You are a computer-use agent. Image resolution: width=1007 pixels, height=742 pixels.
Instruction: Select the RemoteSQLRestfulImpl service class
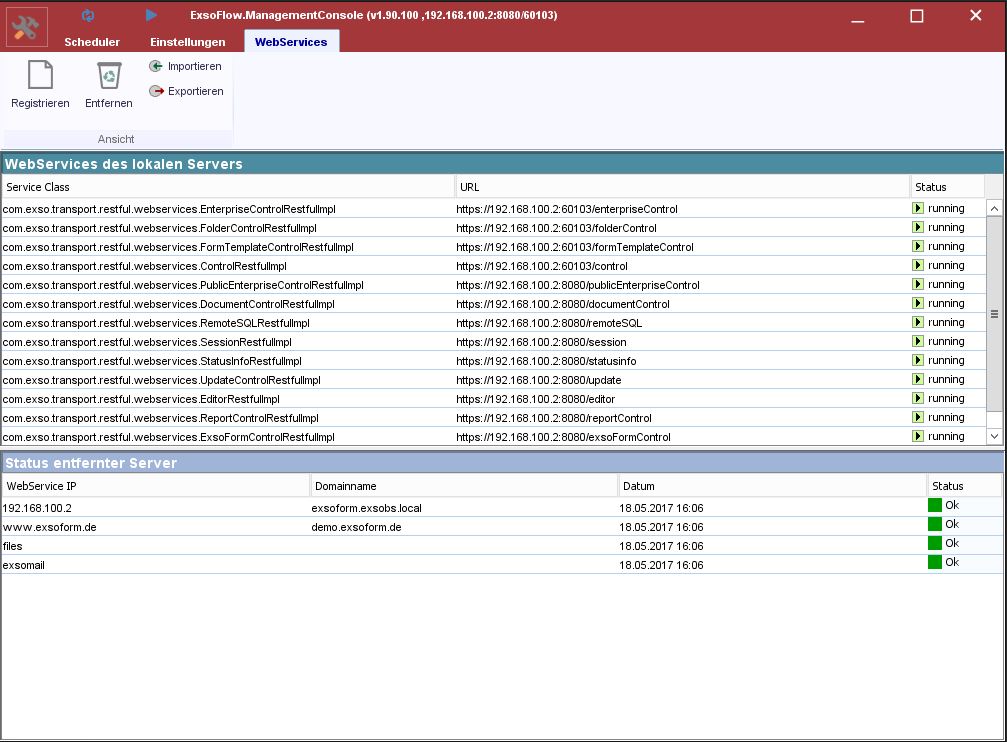(x=156, y=323)
